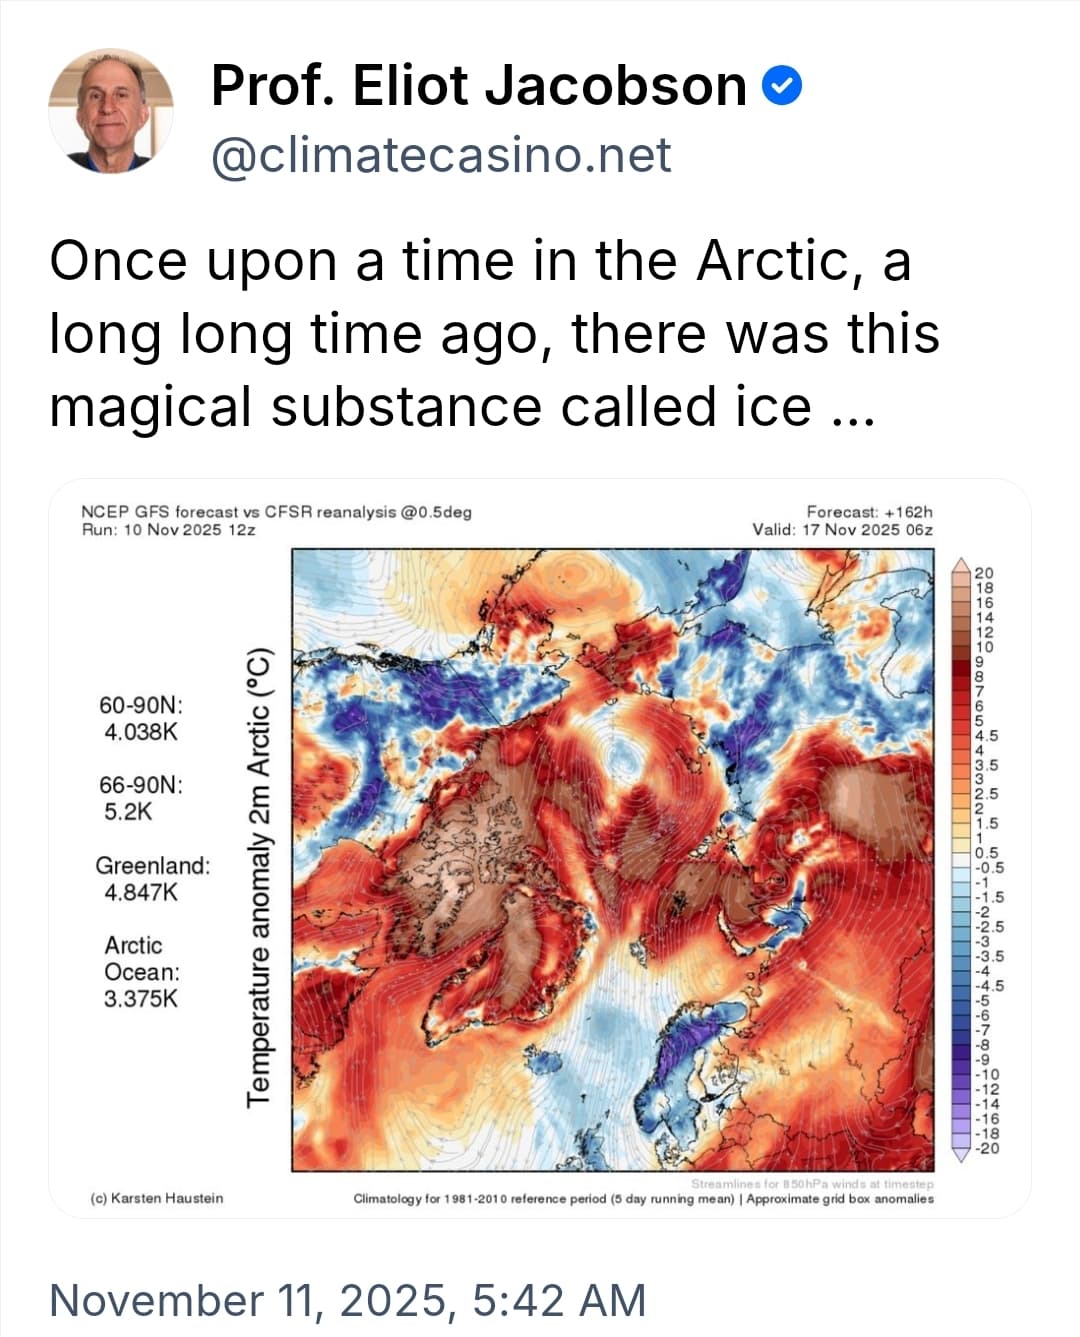Click the downward arrow below the color scale
1080x1337 pixels.
pos(963,1153)
